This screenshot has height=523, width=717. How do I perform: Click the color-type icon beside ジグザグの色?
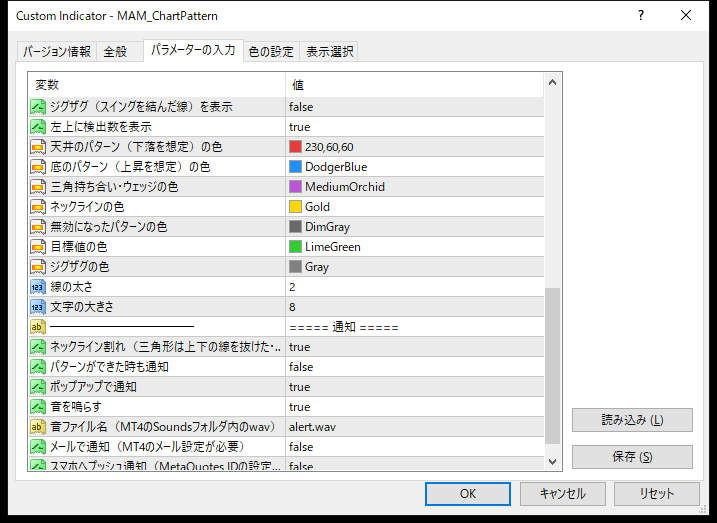[38, 267]
